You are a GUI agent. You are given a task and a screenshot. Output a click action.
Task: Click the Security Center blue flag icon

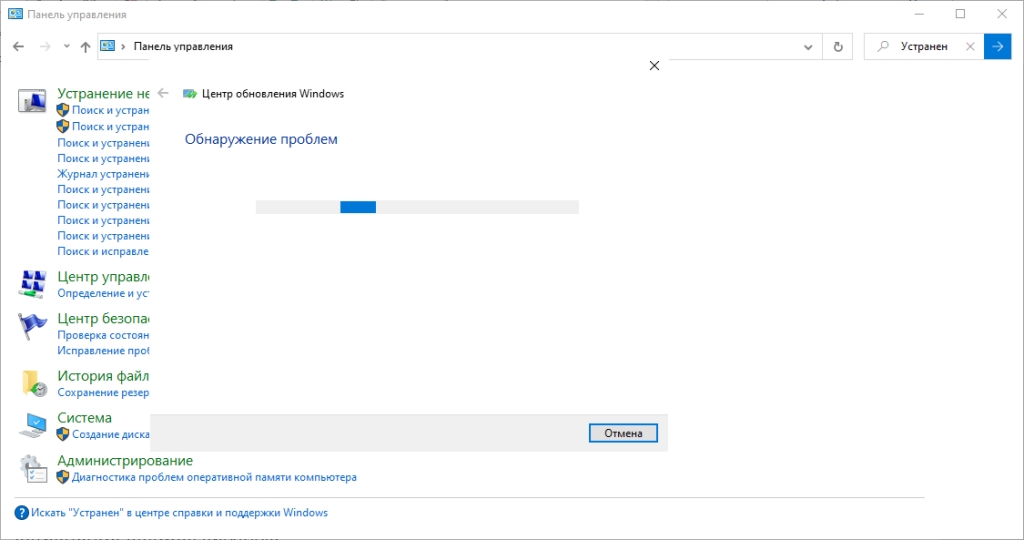coord(31,326)
